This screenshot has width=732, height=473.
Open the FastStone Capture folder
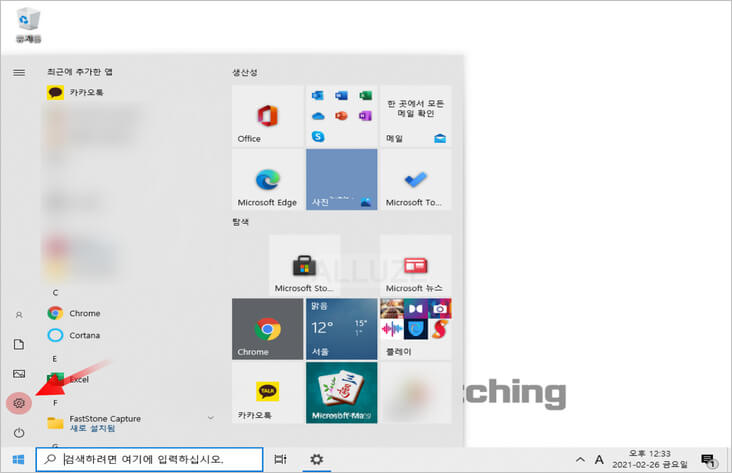94,423
